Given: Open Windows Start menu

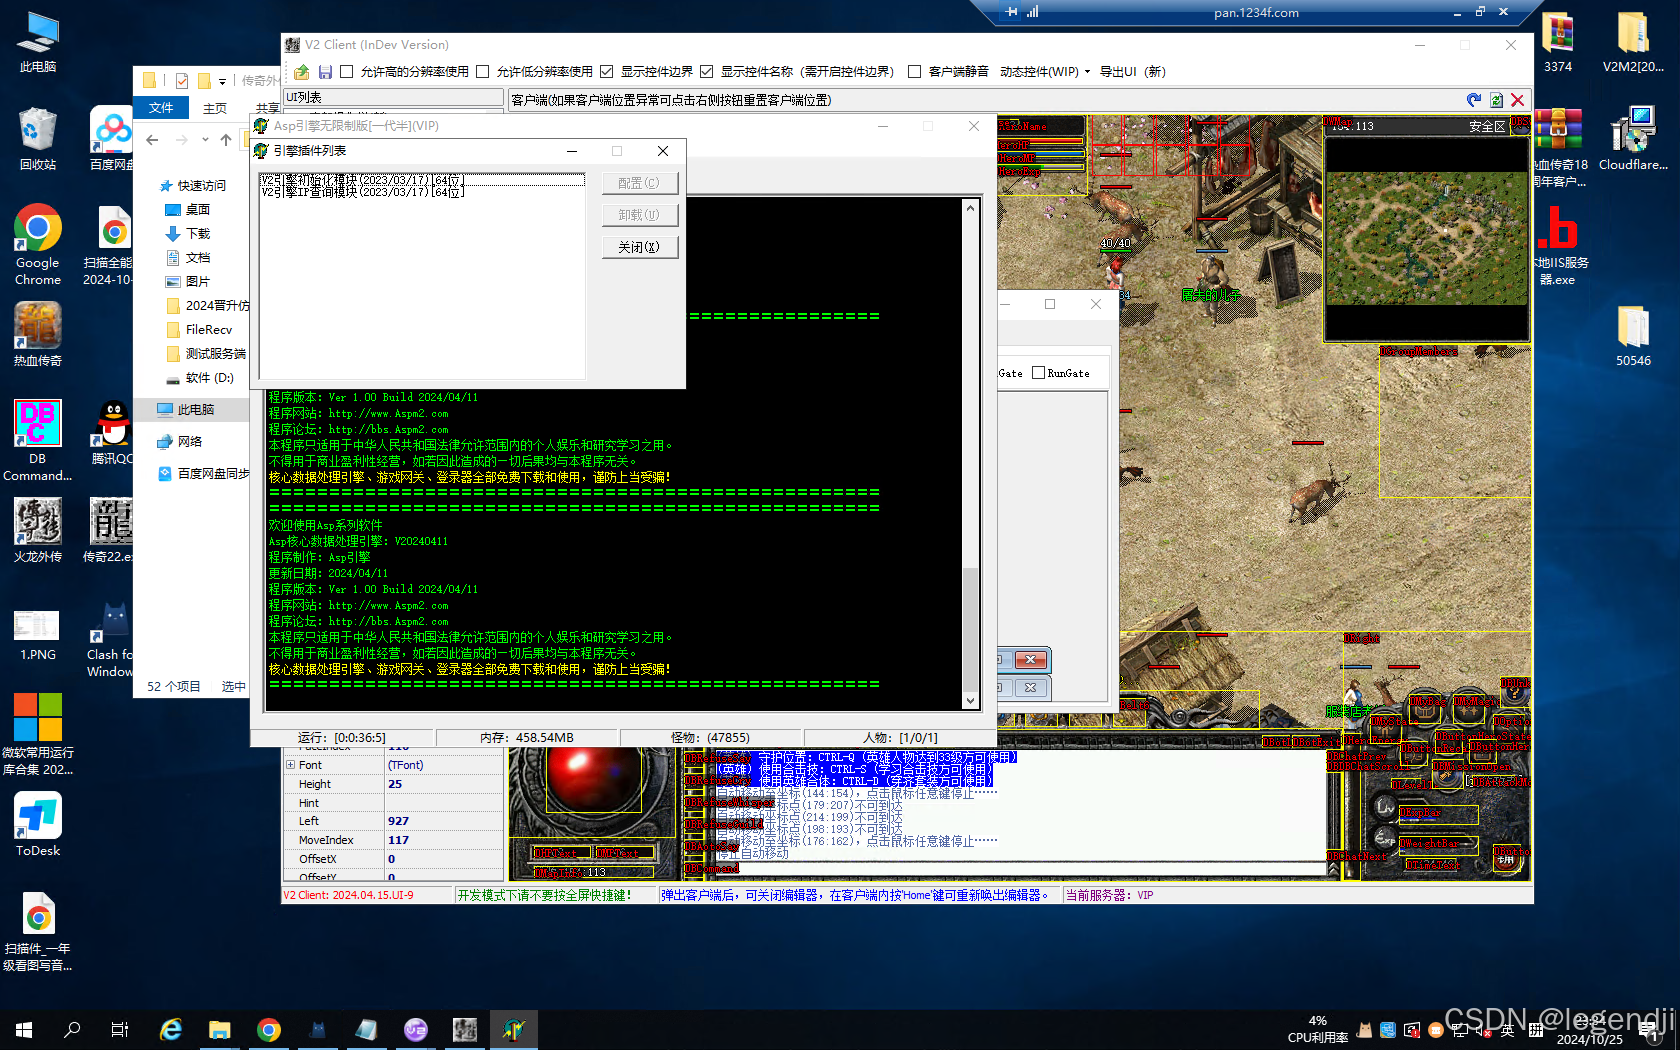Looking at the screenshot, I should 24,1030.
